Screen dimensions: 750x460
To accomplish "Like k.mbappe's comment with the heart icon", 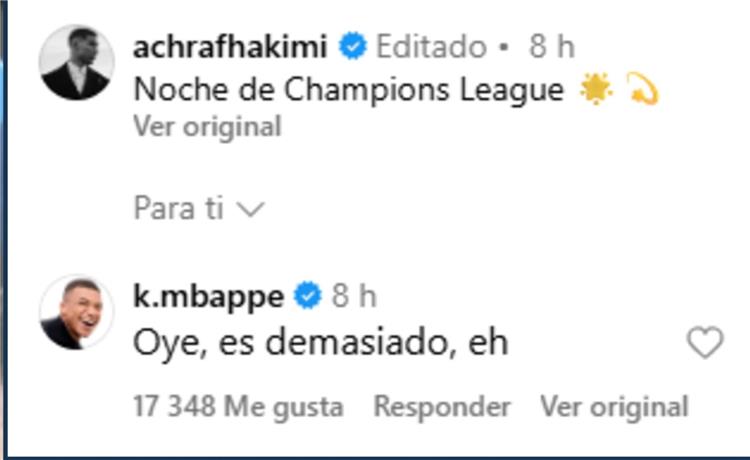I will 705,344.
